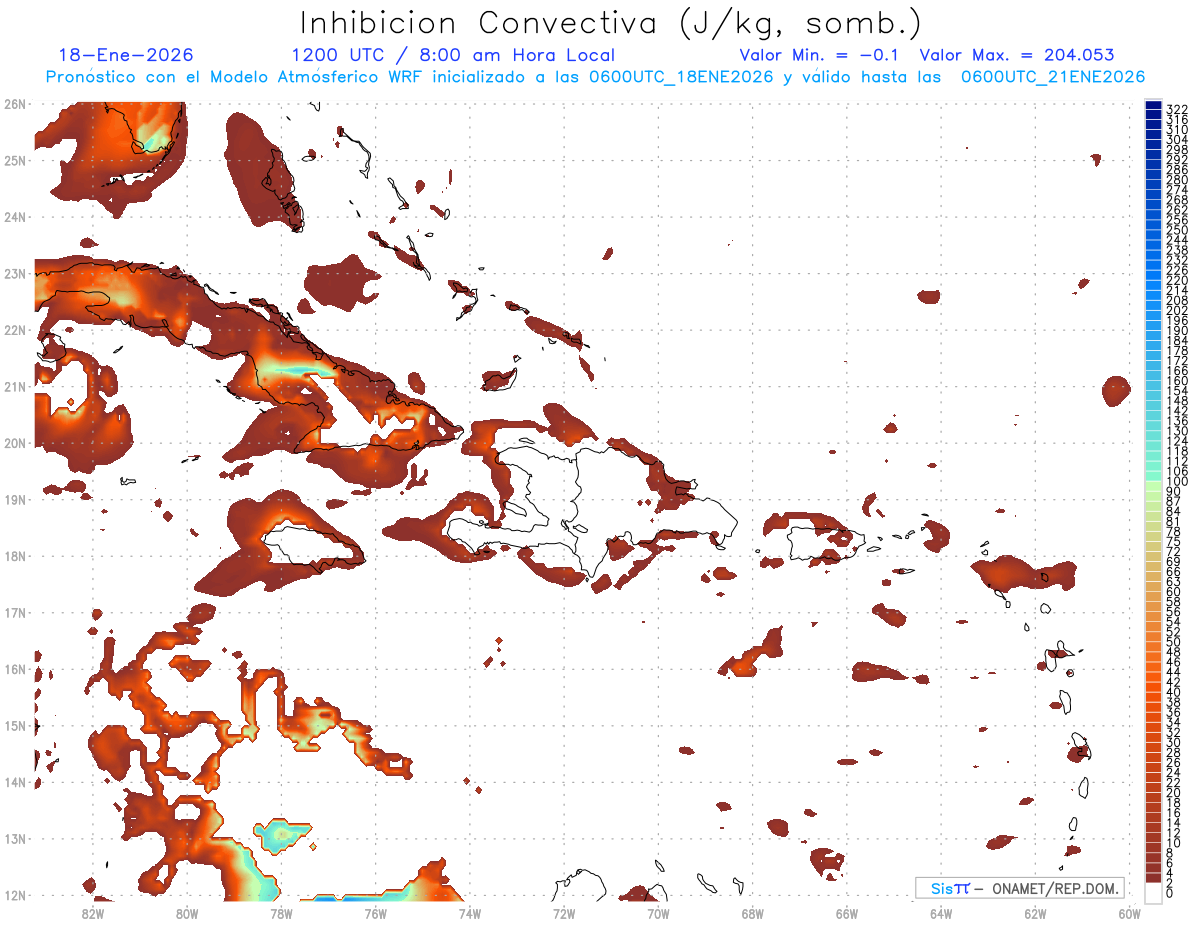This screenshot has width=1200, height=927.
Task: Click the colorbar value label 10
Action: pos(1174,844)
